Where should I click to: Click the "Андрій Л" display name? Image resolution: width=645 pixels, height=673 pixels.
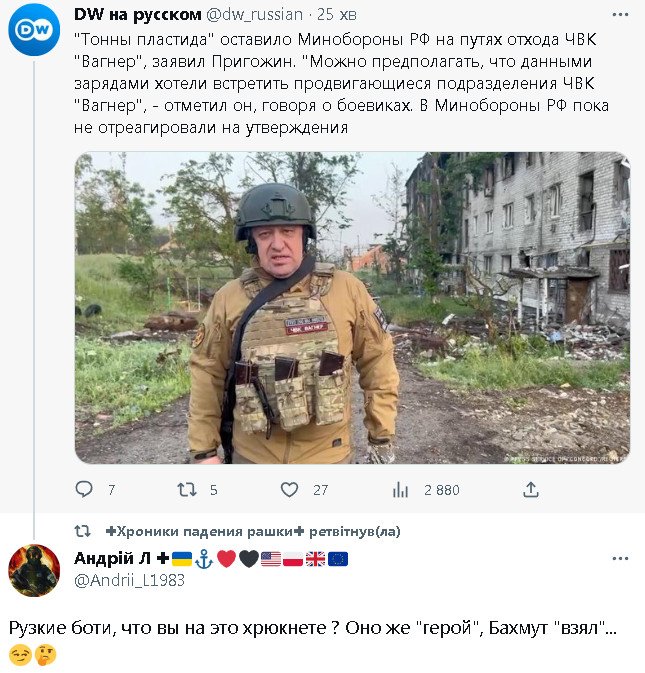click(x=116, y=558)
